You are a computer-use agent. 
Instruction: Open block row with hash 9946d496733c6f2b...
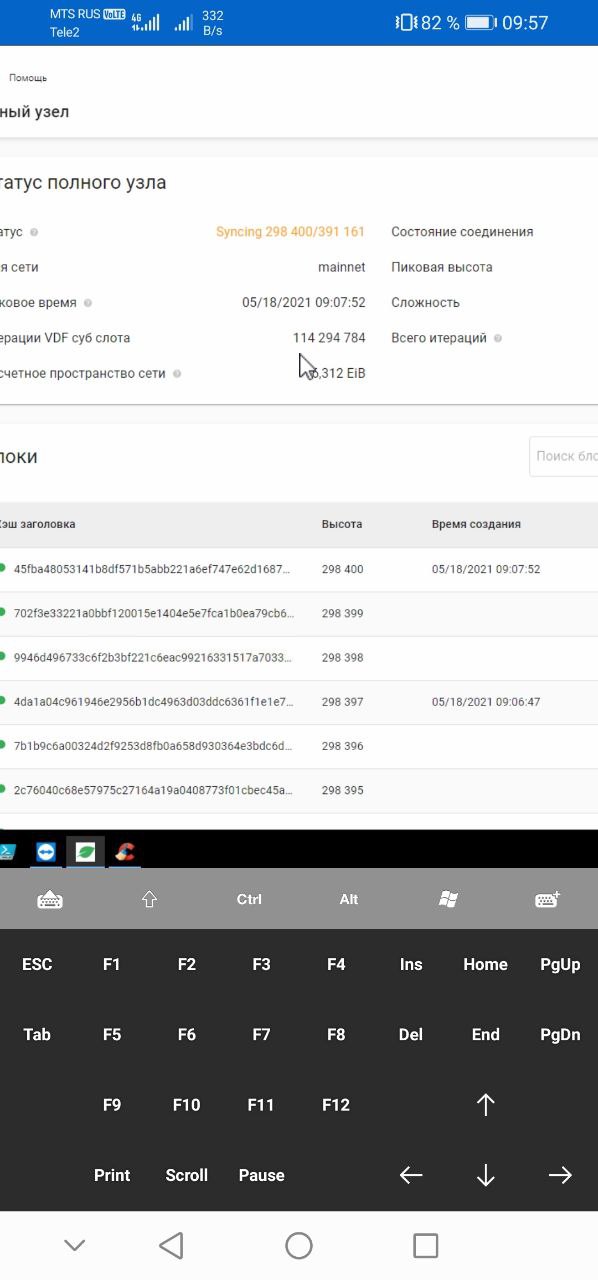pos(299,658)
